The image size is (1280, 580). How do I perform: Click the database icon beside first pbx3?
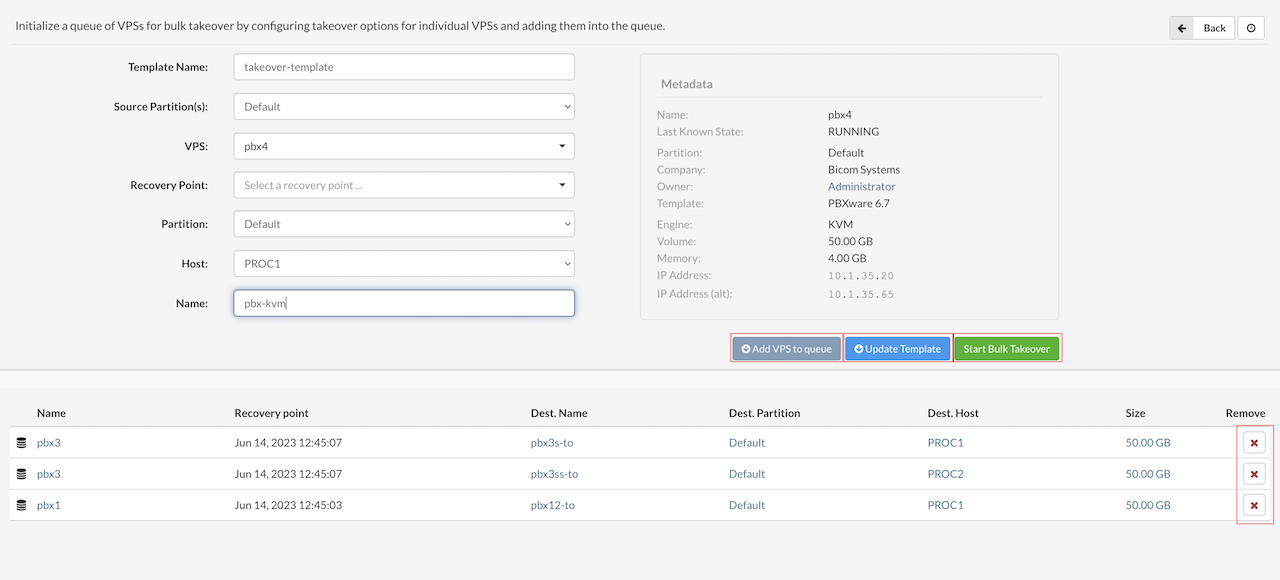pos(21,442)
